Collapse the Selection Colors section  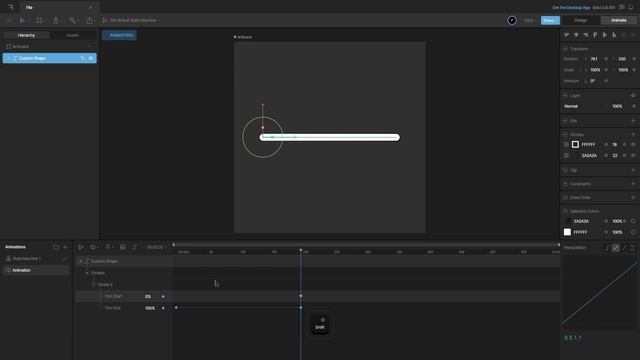[x=565, y=211]
